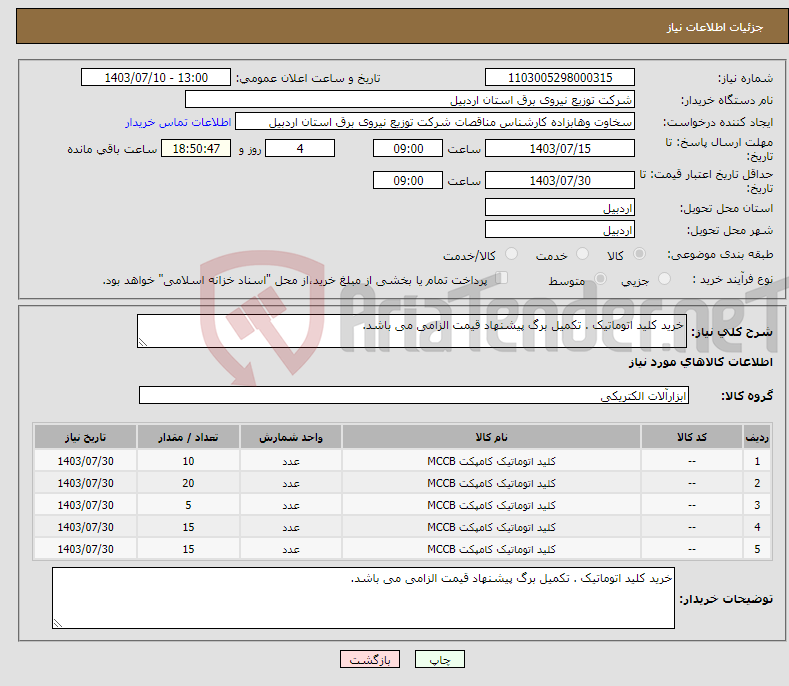
Task: Click the توضیحات خریدار text area
Action: coord(363,598)
